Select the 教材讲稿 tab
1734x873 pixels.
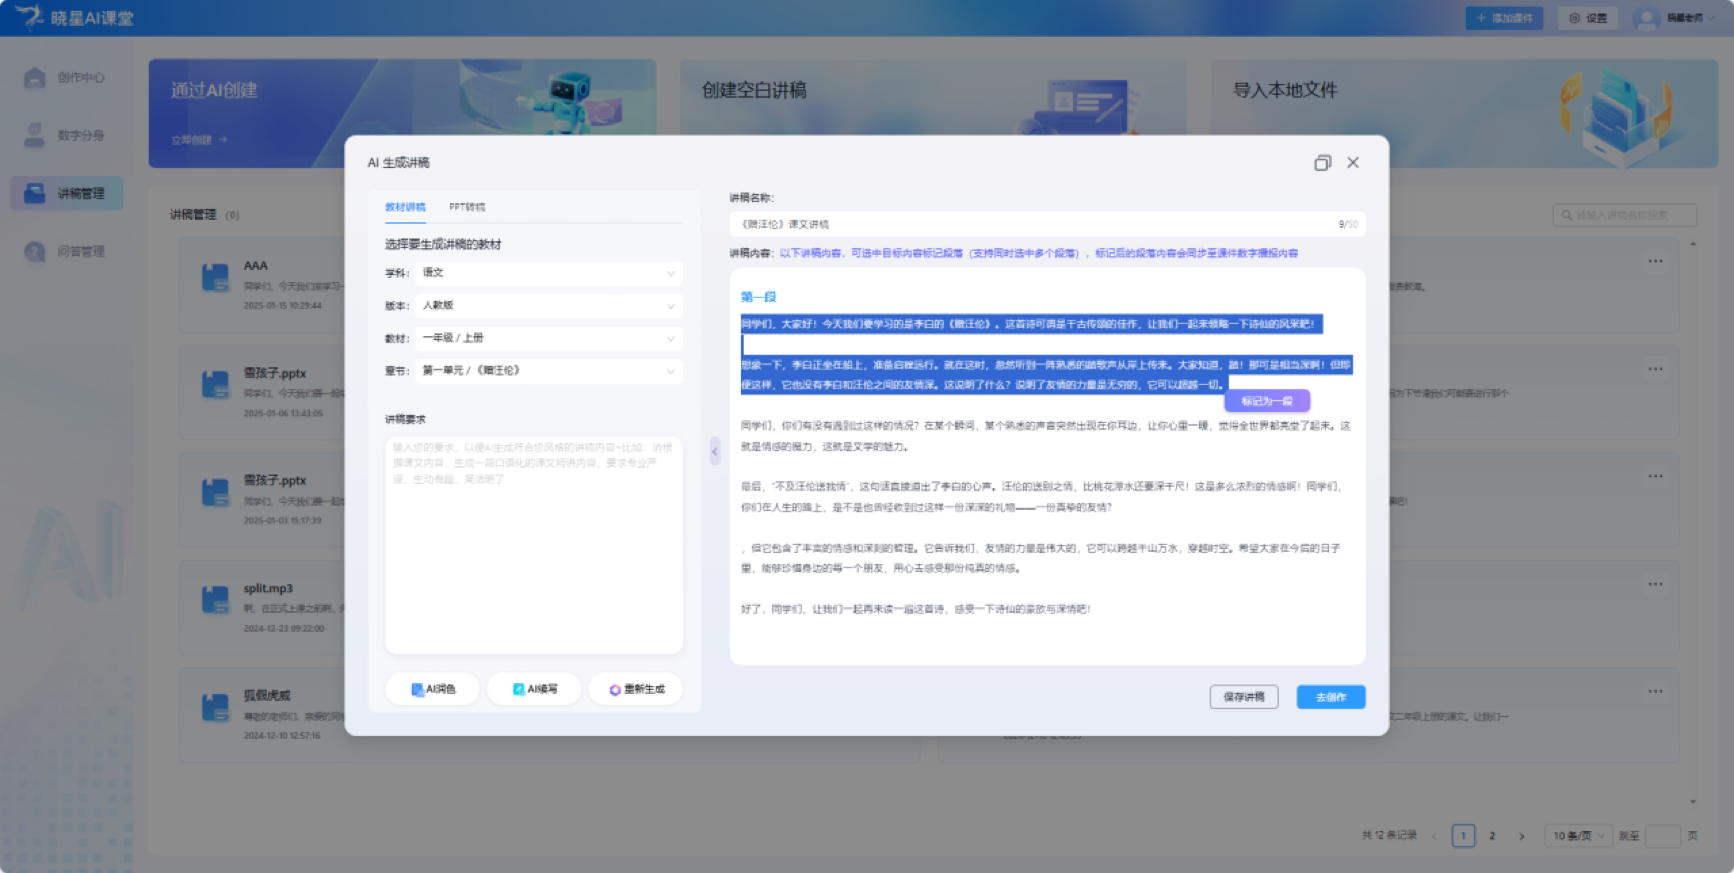click(x=405, y=207)
